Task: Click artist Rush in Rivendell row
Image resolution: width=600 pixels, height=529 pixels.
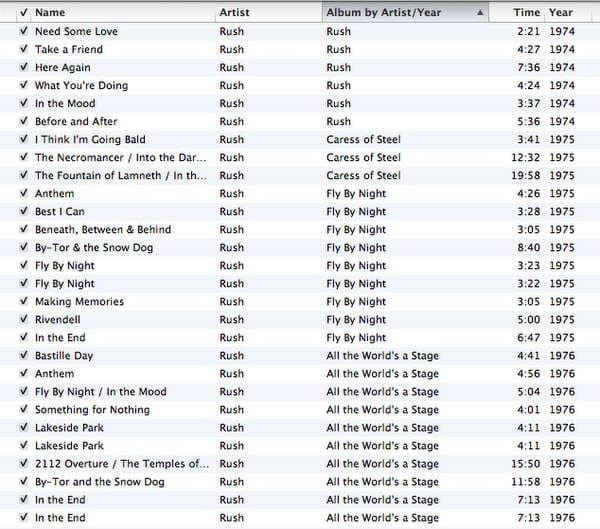Action: click(x=231, y=320)
